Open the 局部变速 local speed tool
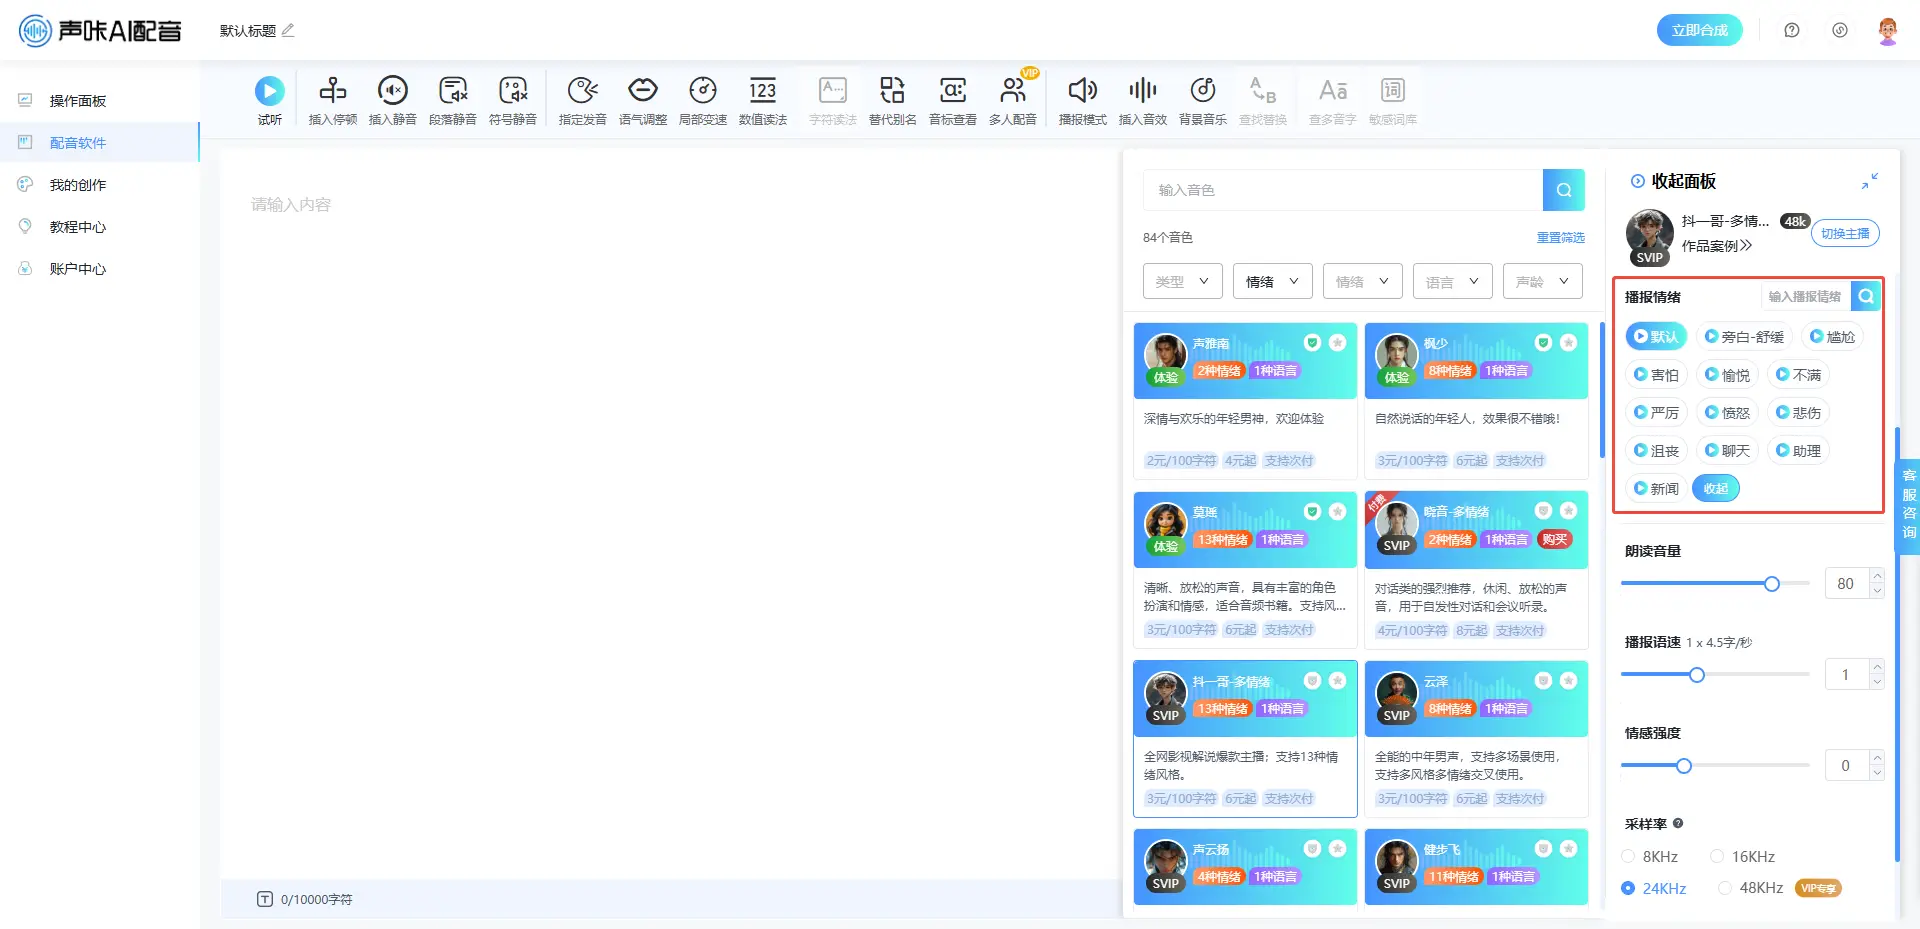 [702, 92]
